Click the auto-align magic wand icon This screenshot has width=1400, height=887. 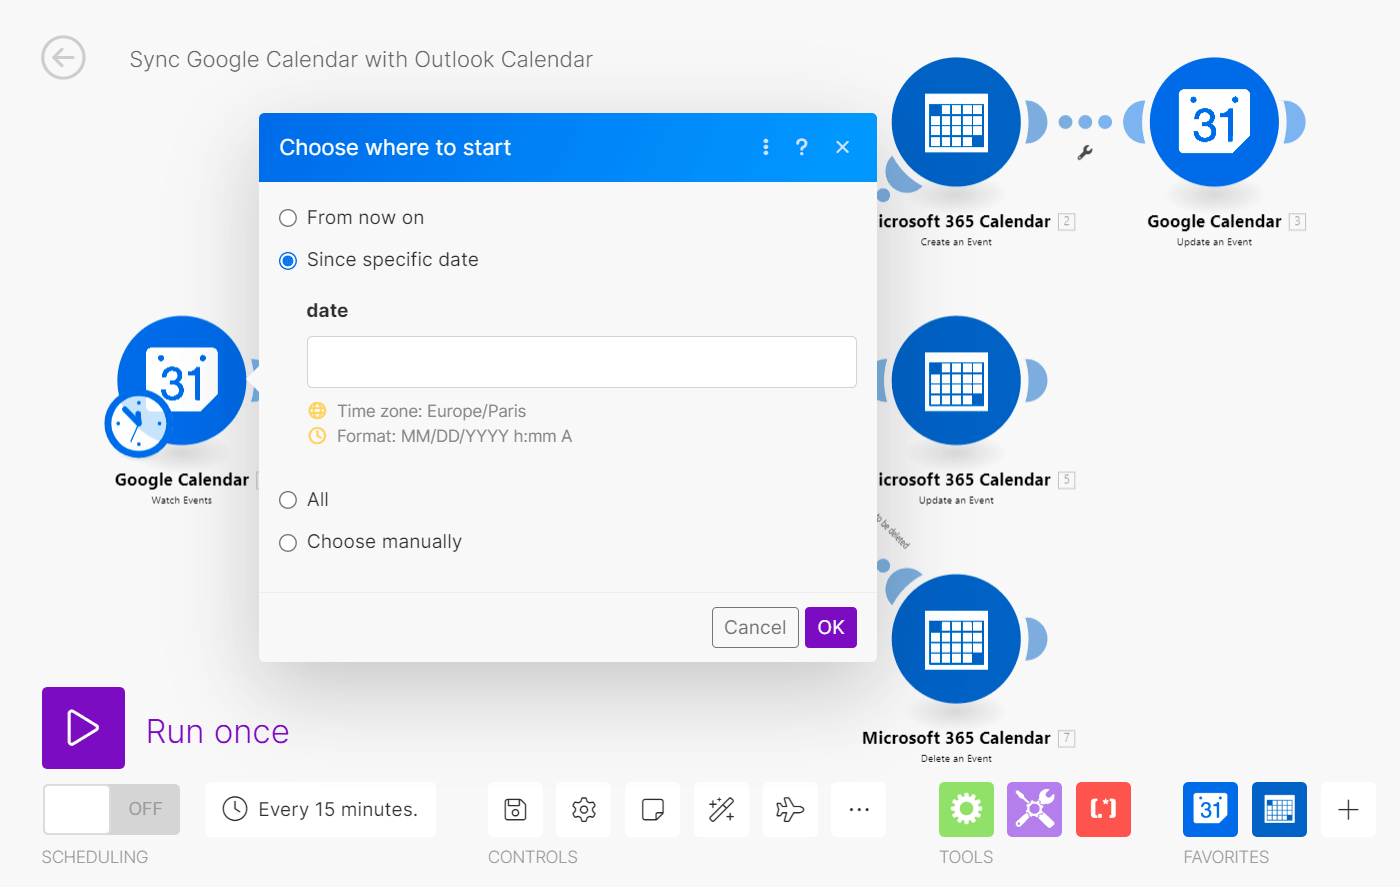coord(721,809)
